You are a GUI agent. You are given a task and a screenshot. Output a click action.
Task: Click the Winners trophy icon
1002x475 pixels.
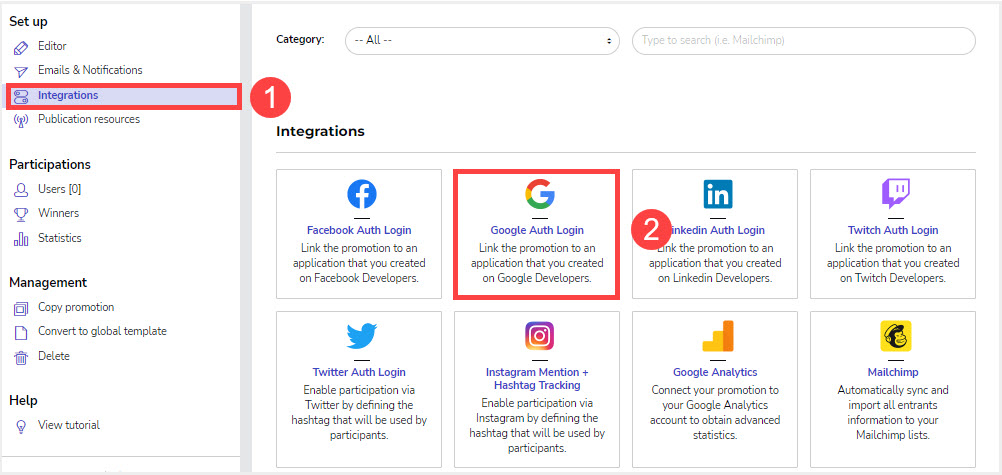(21, 214)
